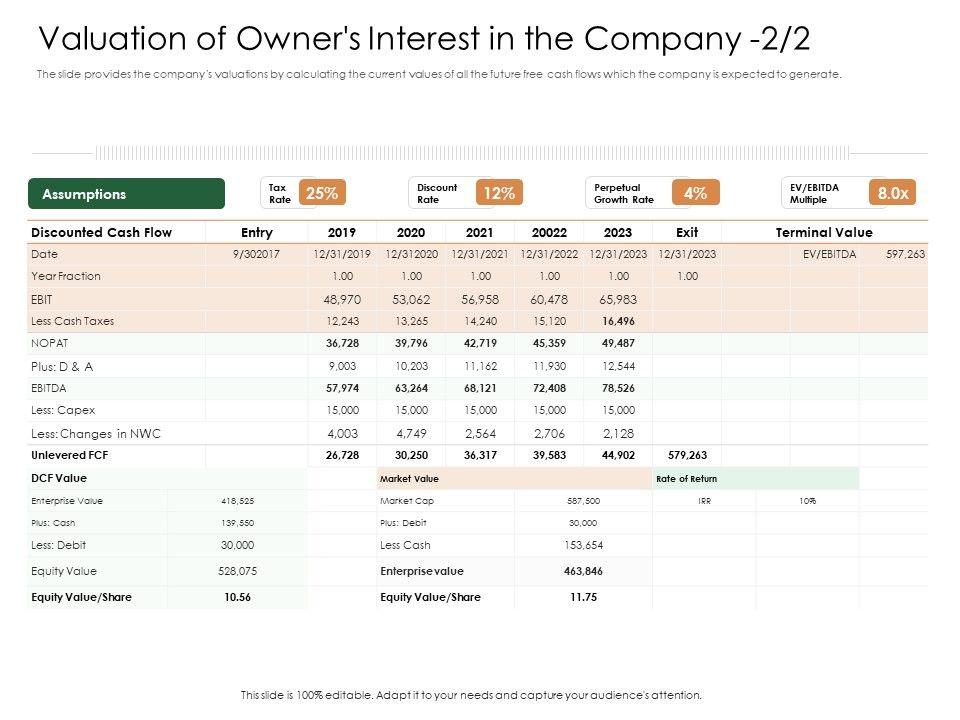Click the footer text about editable slide
The width and height of the screenshot is (960, 720).
click(472, 694)
